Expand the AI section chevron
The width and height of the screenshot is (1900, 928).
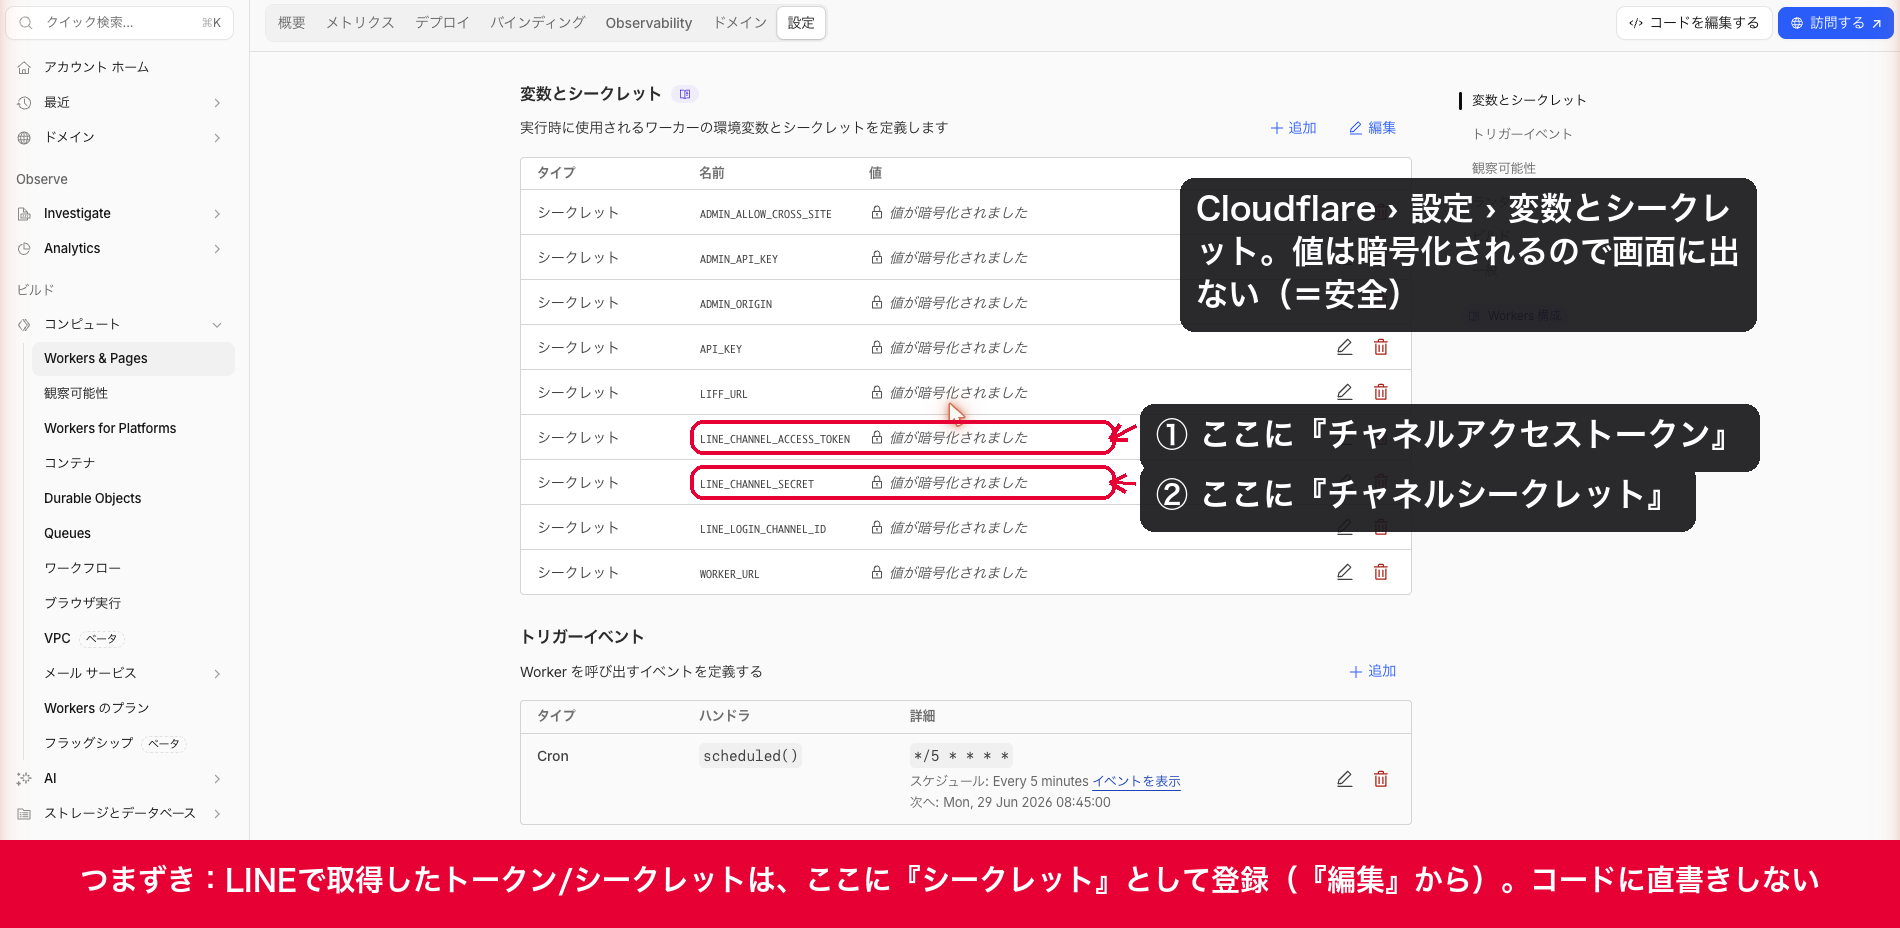(x=217, y=779)
